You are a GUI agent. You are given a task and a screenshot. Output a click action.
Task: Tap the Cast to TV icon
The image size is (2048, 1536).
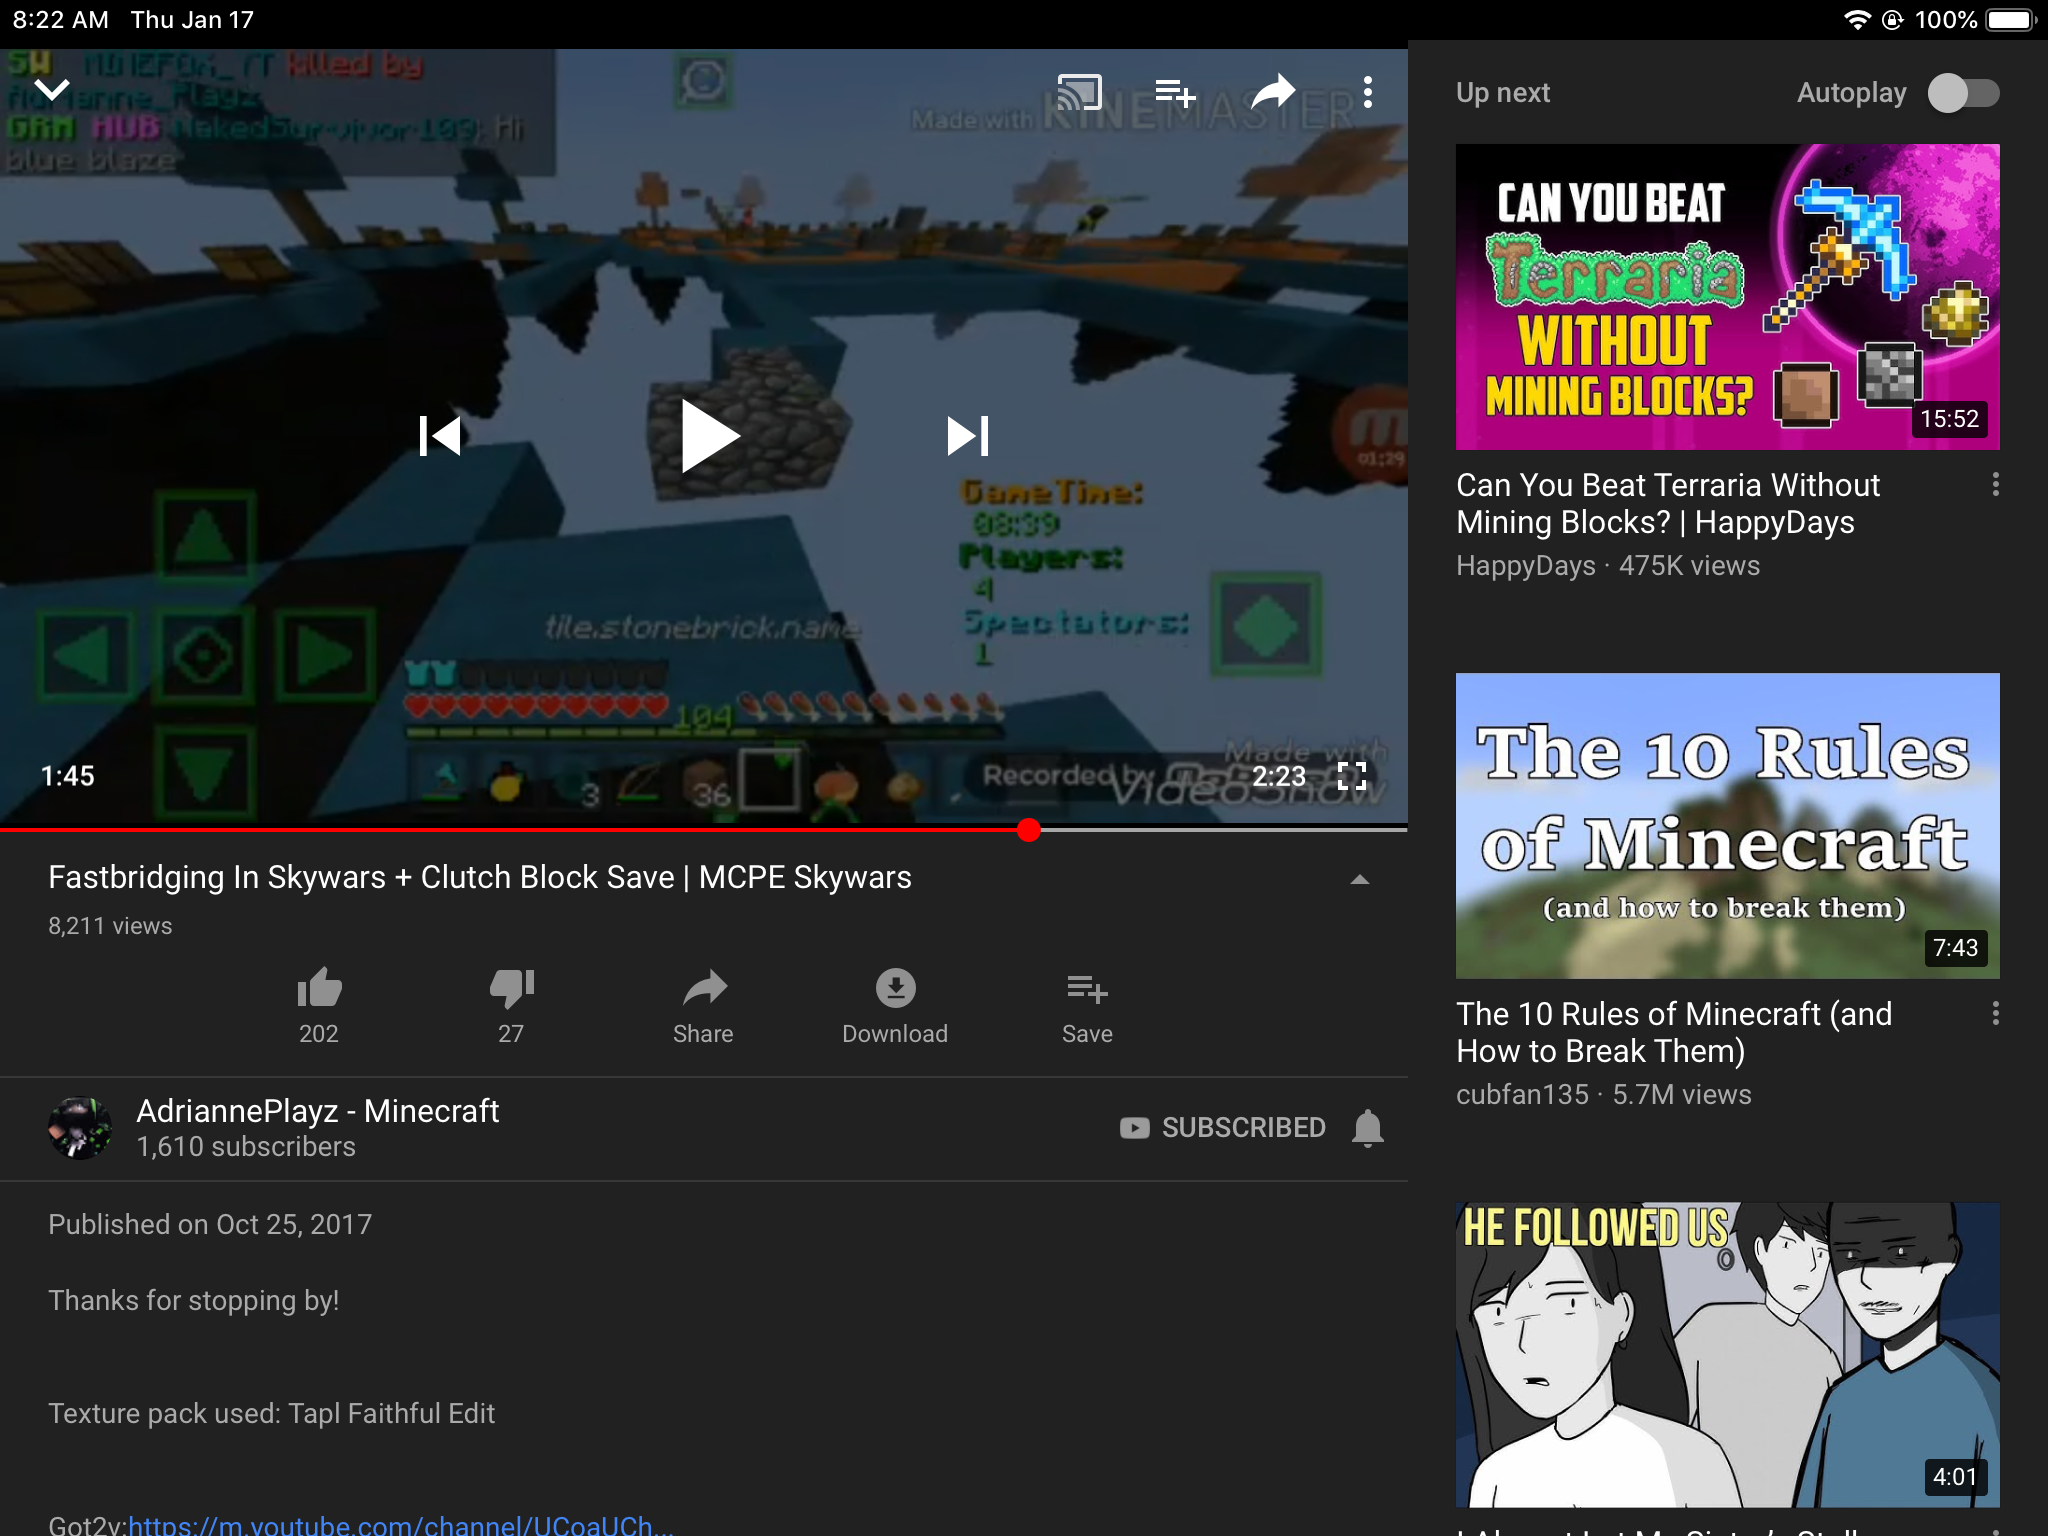click(x=1079, y=92)
